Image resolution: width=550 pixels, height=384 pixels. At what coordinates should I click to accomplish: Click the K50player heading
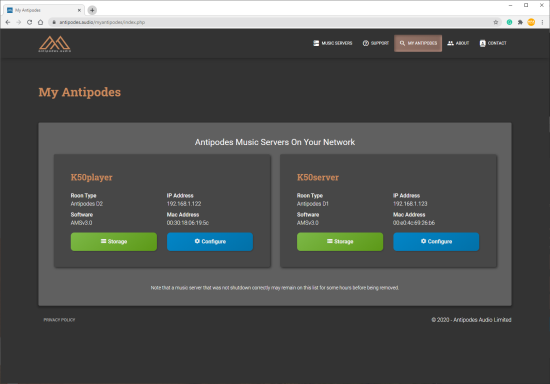[92, 177]
